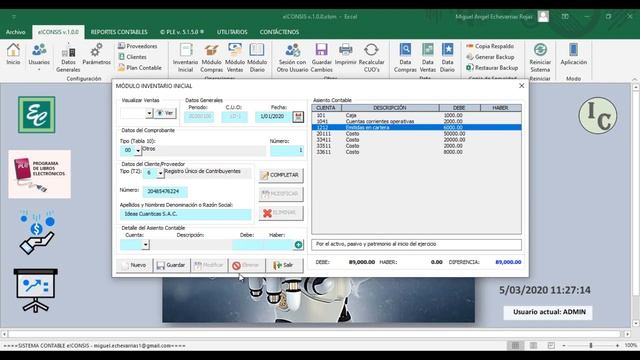This screenshot has height=360, width=640.
Task: Click the Debe amount input field
Action: coord(248,244)
